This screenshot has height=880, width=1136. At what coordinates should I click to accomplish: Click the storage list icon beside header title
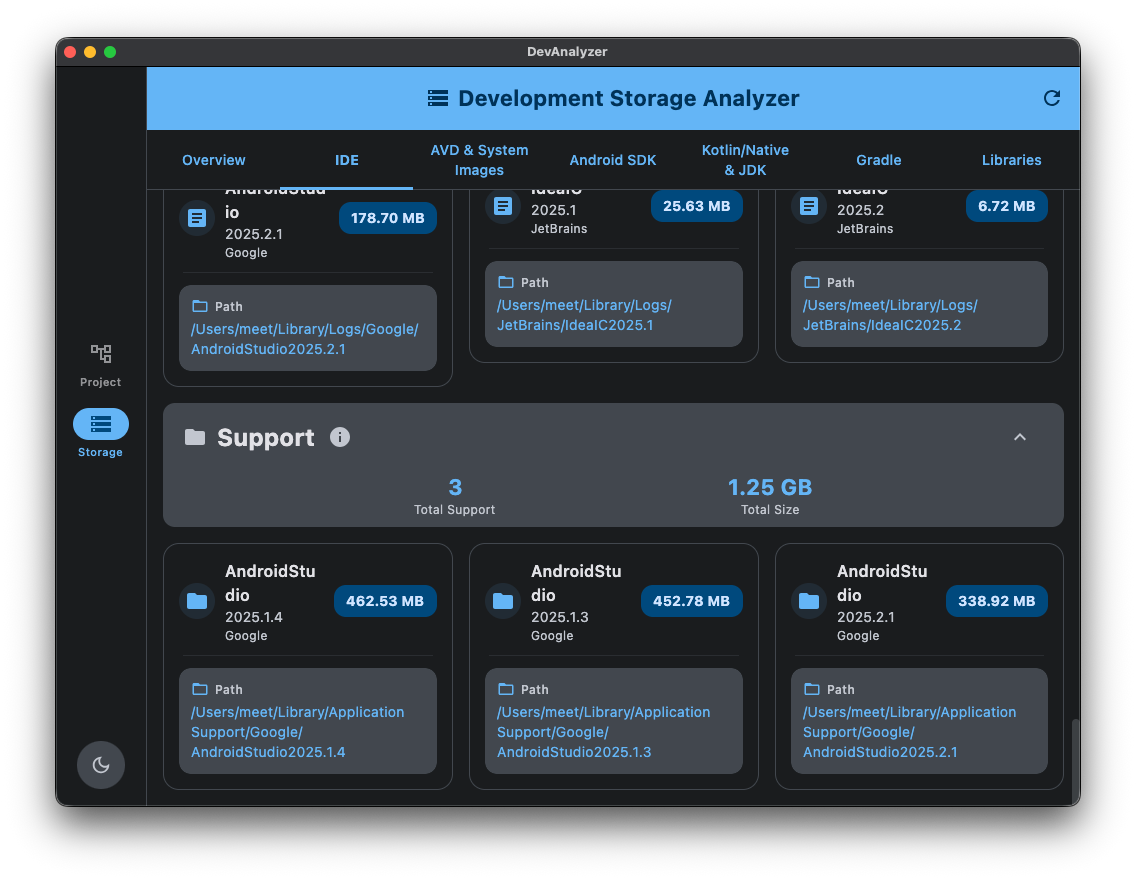[438, 99]
